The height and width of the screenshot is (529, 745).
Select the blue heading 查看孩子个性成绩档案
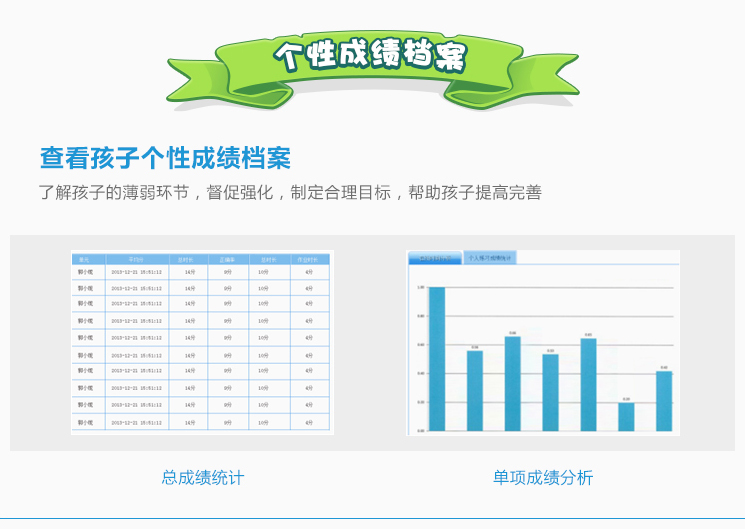click(x=165, y=158)
